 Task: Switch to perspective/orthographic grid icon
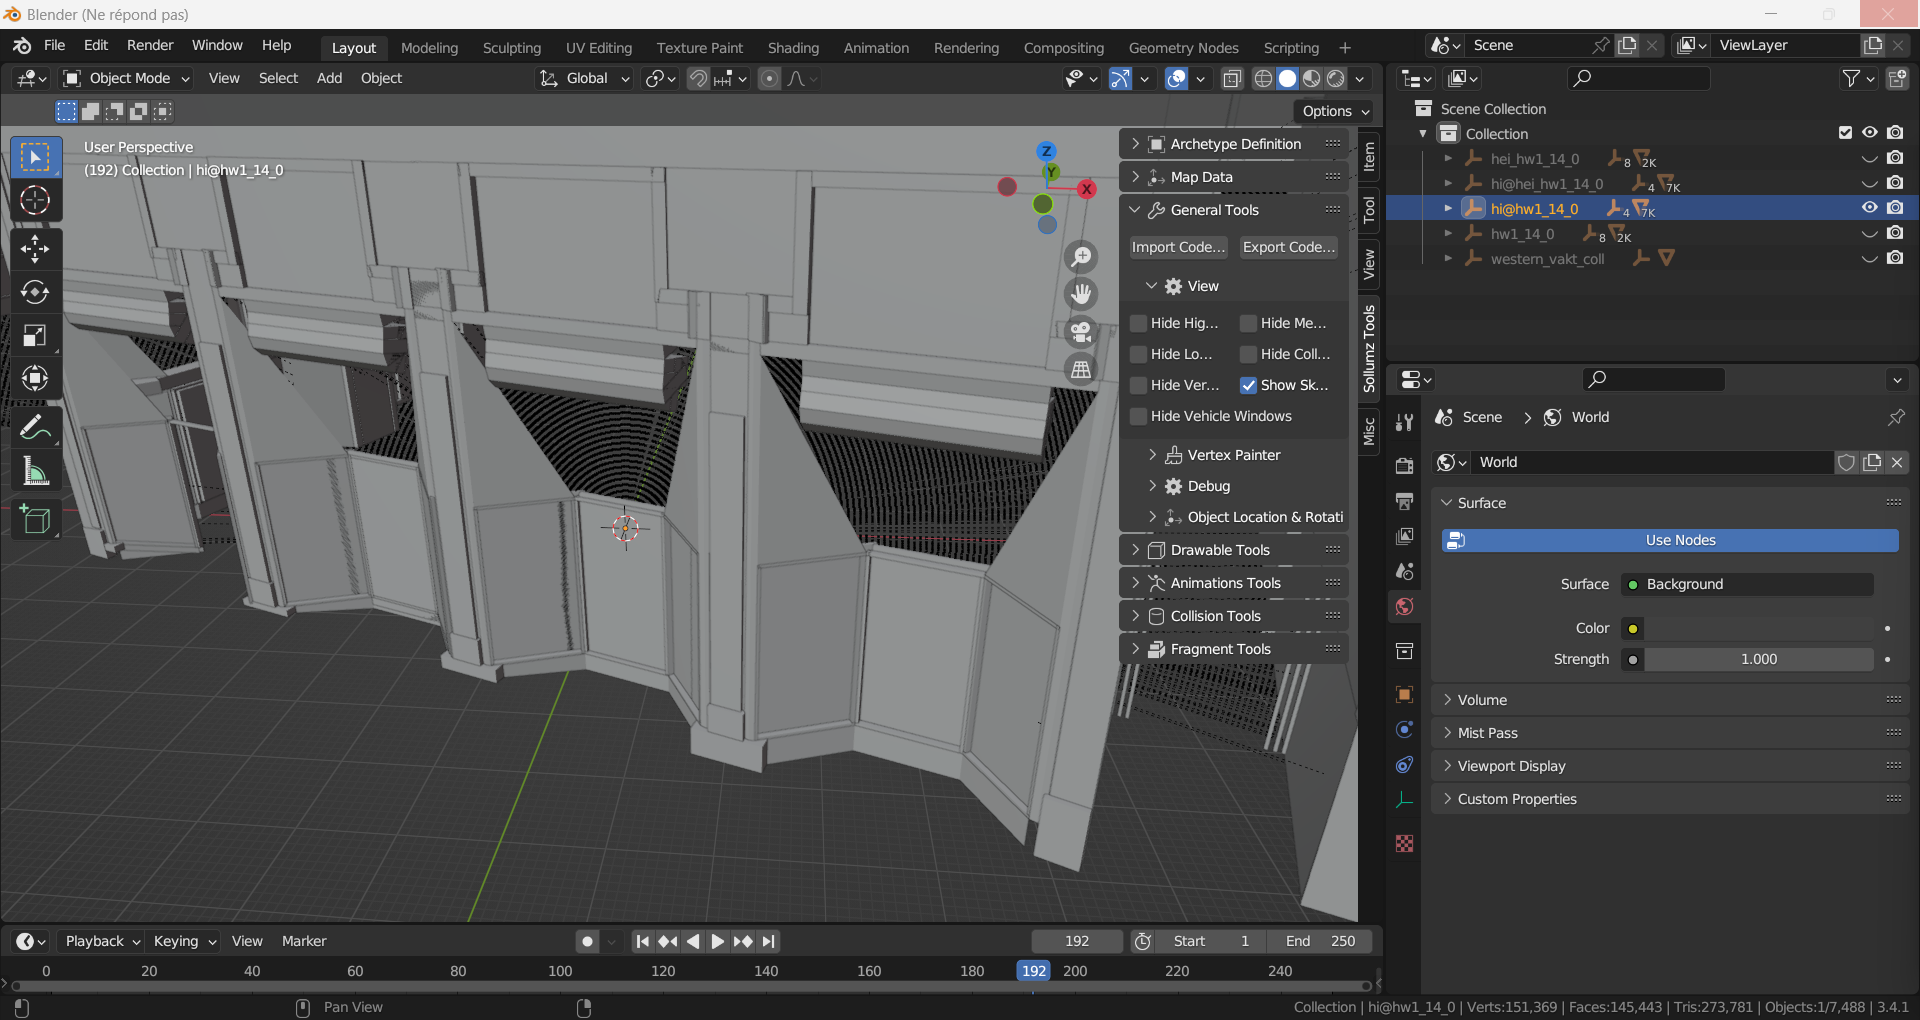pyautogui.click(x=1081, y=370)
